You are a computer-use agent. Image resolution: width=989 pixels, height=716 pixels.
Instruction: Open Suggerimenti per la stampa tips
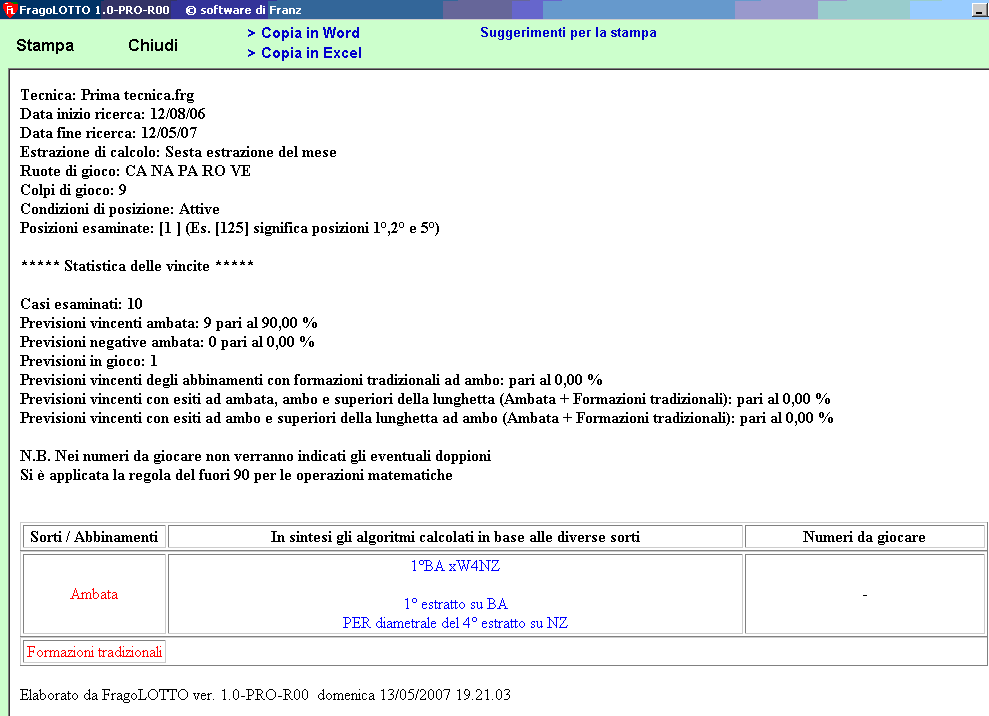point(568,33)
